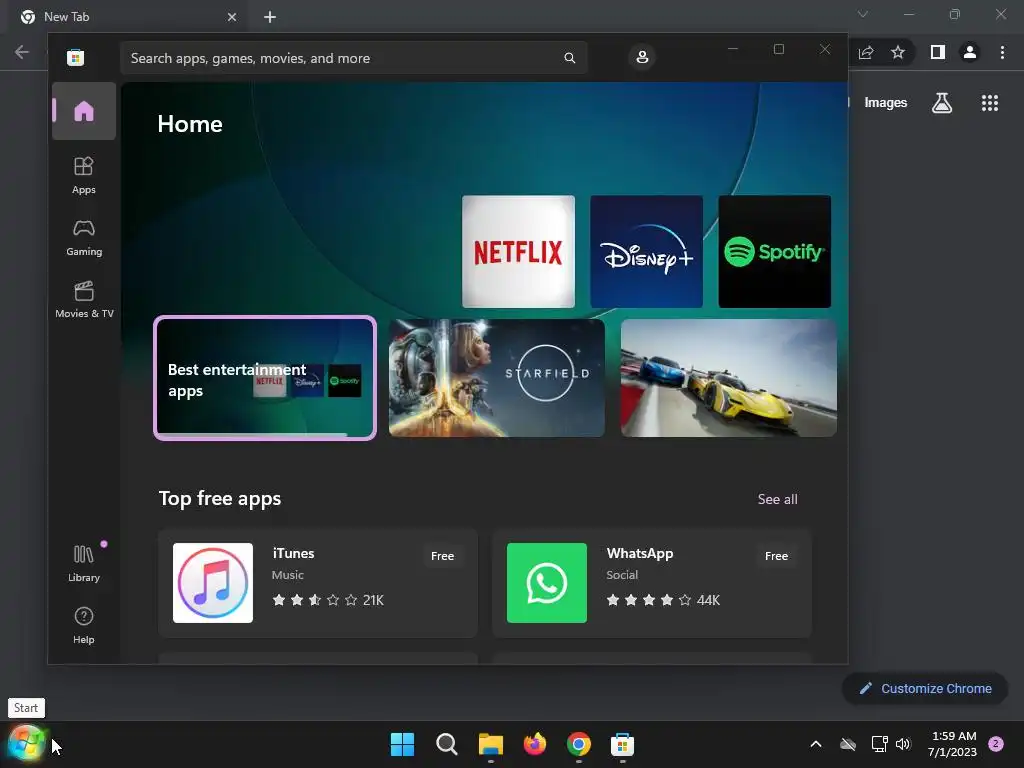Click the WhatsApp 44K star rating
1024x768 pixels.
pos(663,600)
